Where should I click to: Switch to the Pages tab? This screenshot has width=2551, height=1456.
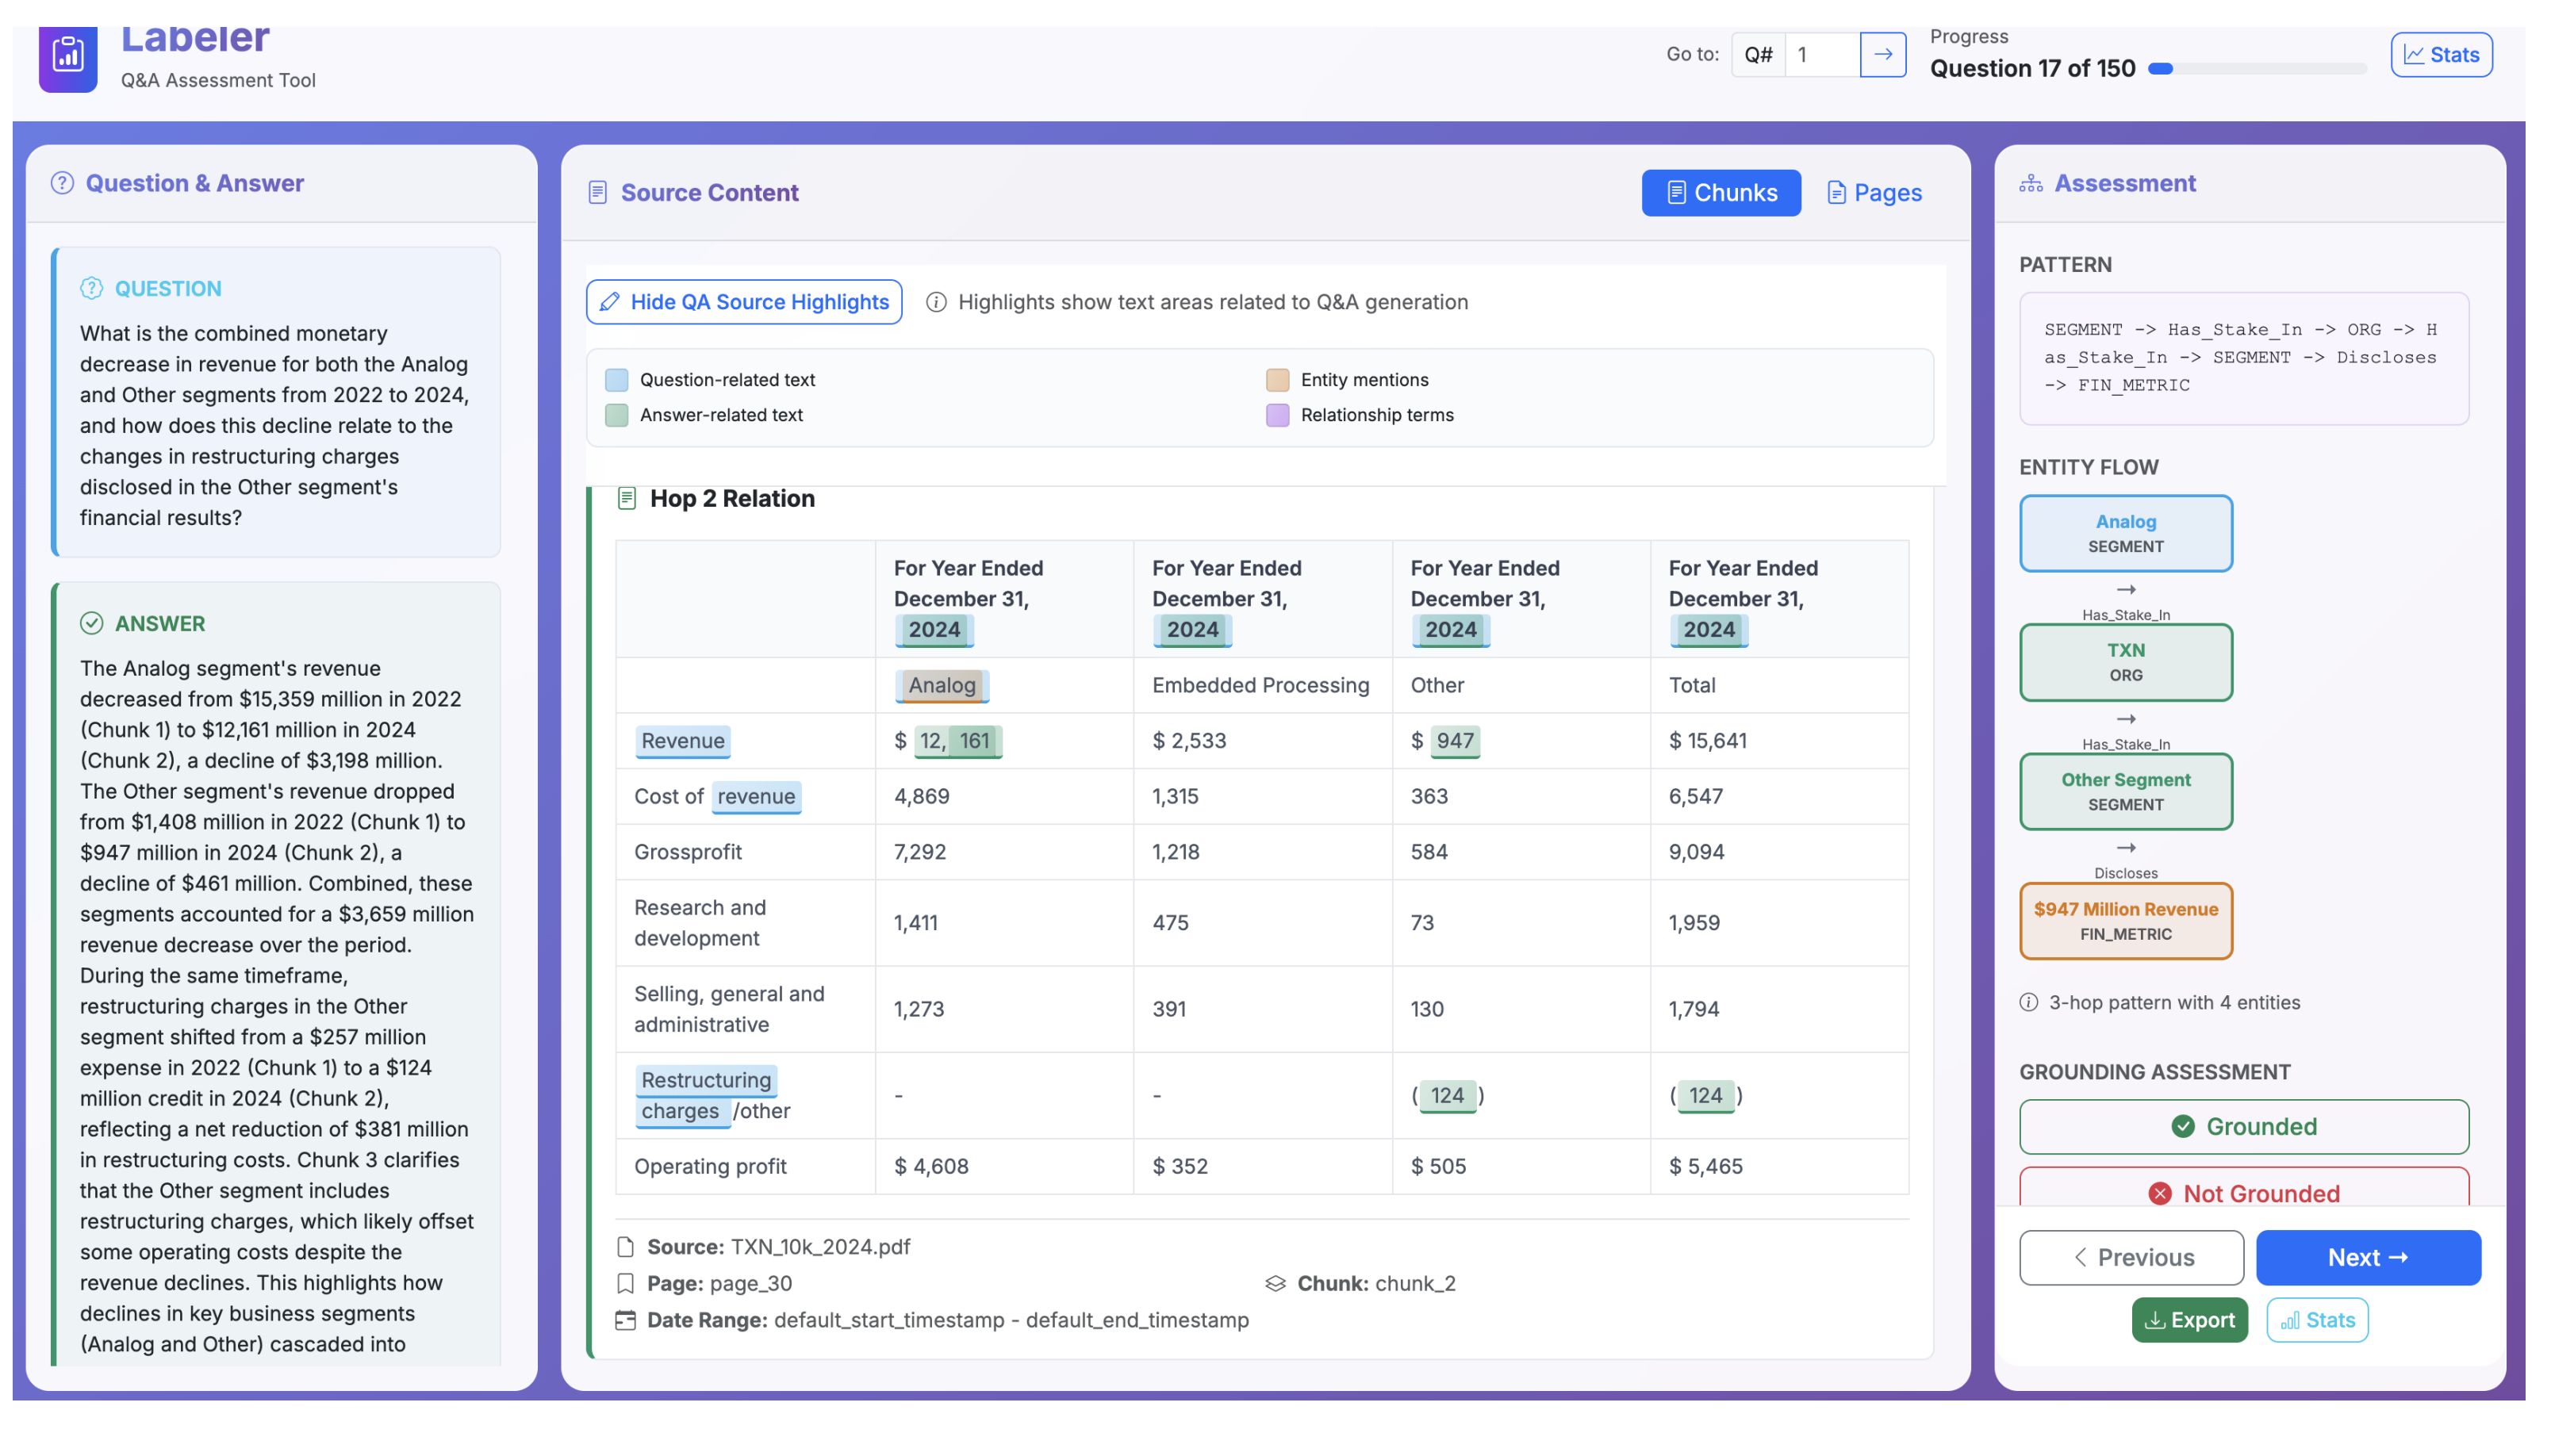(x=1874, y=193)
